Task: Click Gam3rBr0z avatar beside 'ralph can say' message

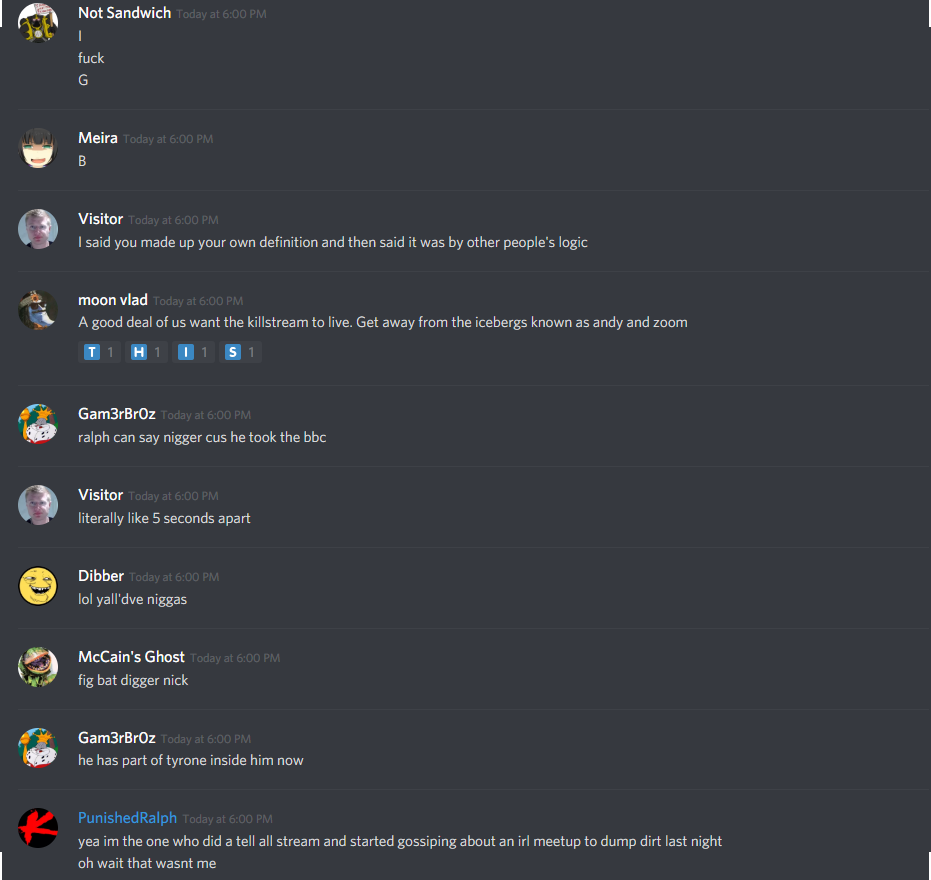Action: (38, 424)
